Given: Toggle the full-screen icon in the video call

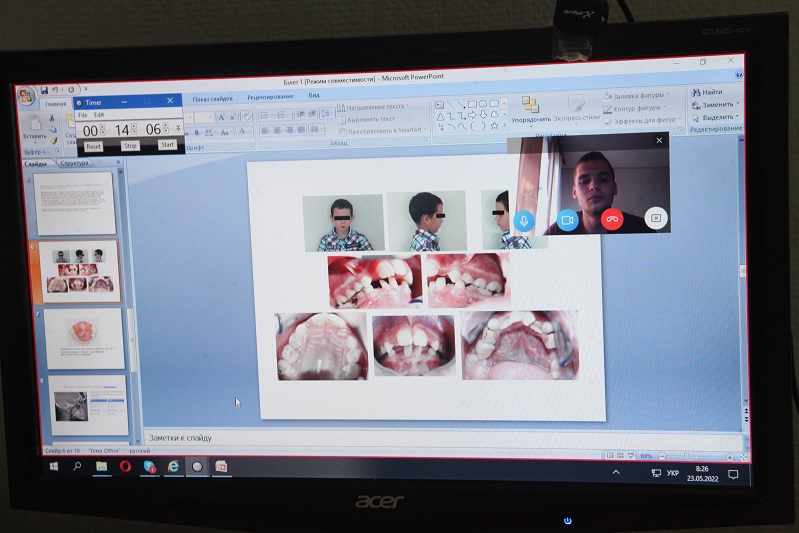Looking at the screenshot, I should tap(655, 219).
